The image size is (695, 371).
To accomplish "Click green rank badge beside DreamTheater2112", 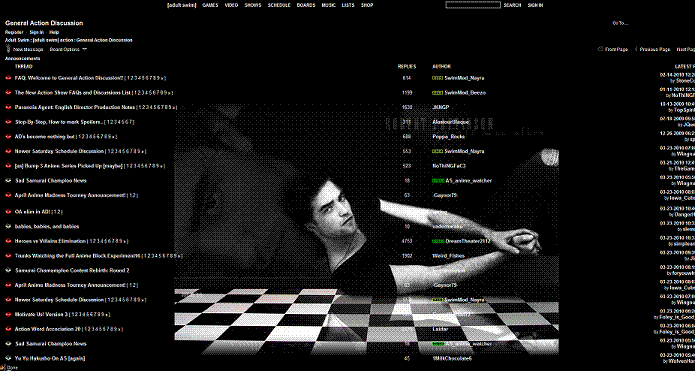I will tap(438, 241).
